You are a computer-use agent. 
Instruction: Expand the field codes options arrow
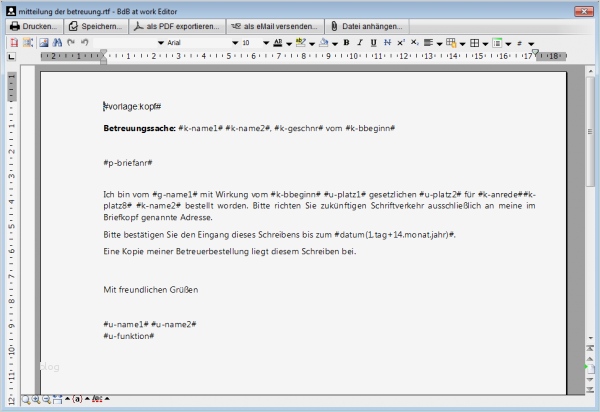pyautogui.click(x=87, y=399)
